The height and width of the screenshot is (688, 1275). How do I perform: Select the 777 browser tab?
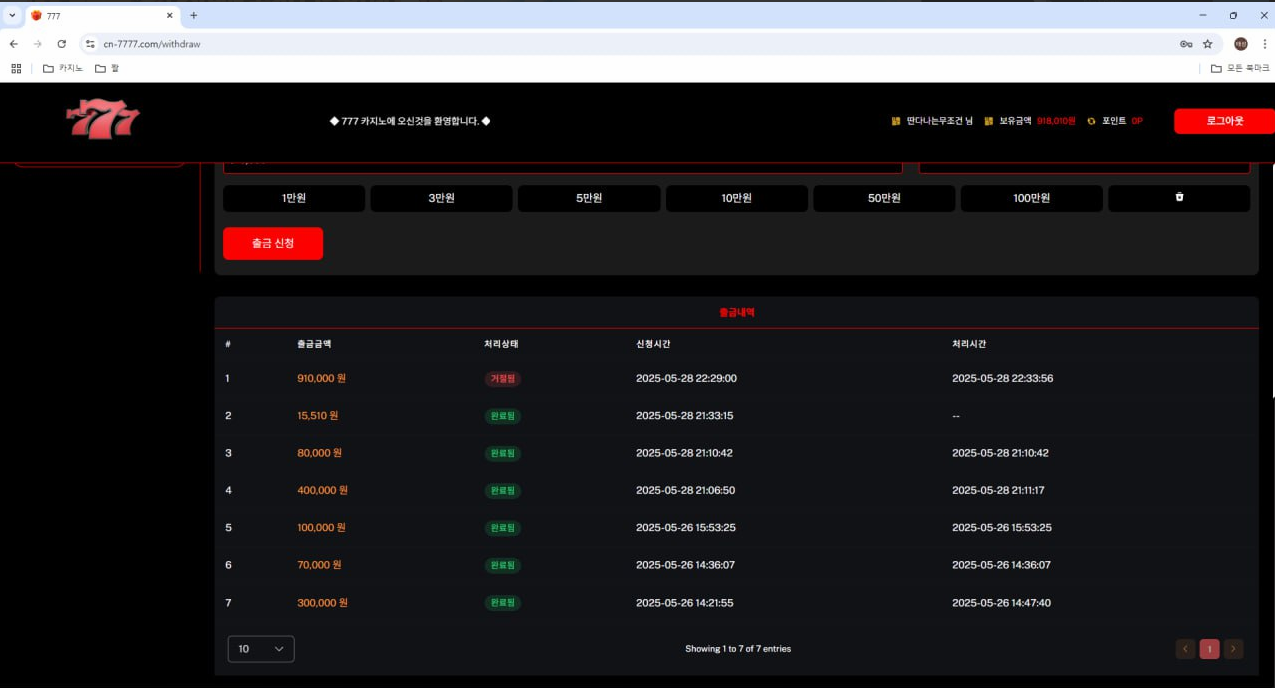tap(100, 16)
